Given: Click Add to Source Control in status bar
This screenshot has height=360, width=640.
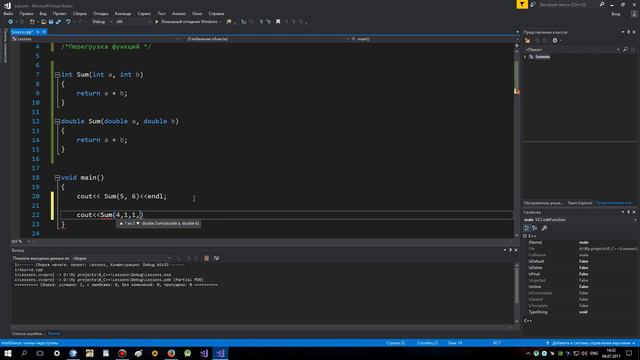Looking at the screenshot, I should (x=590, y=343).
